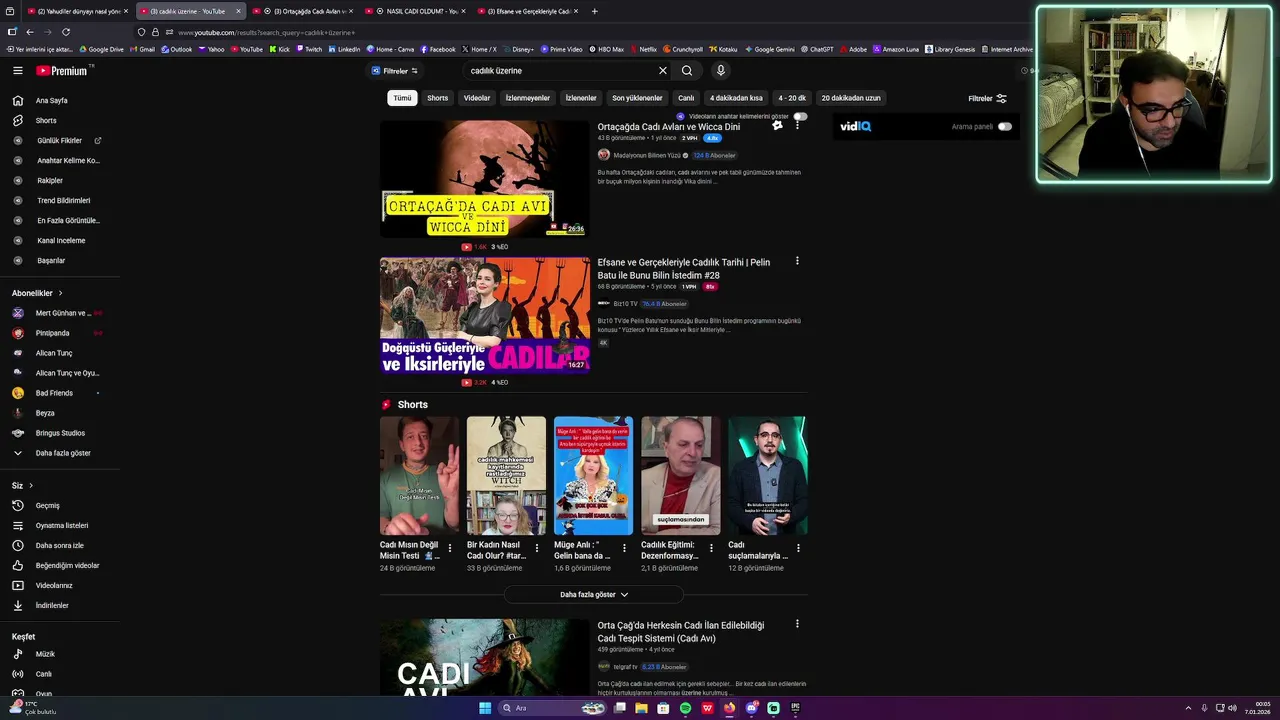
Task: Open a new browser tab with plus
Action: (594, 11)
